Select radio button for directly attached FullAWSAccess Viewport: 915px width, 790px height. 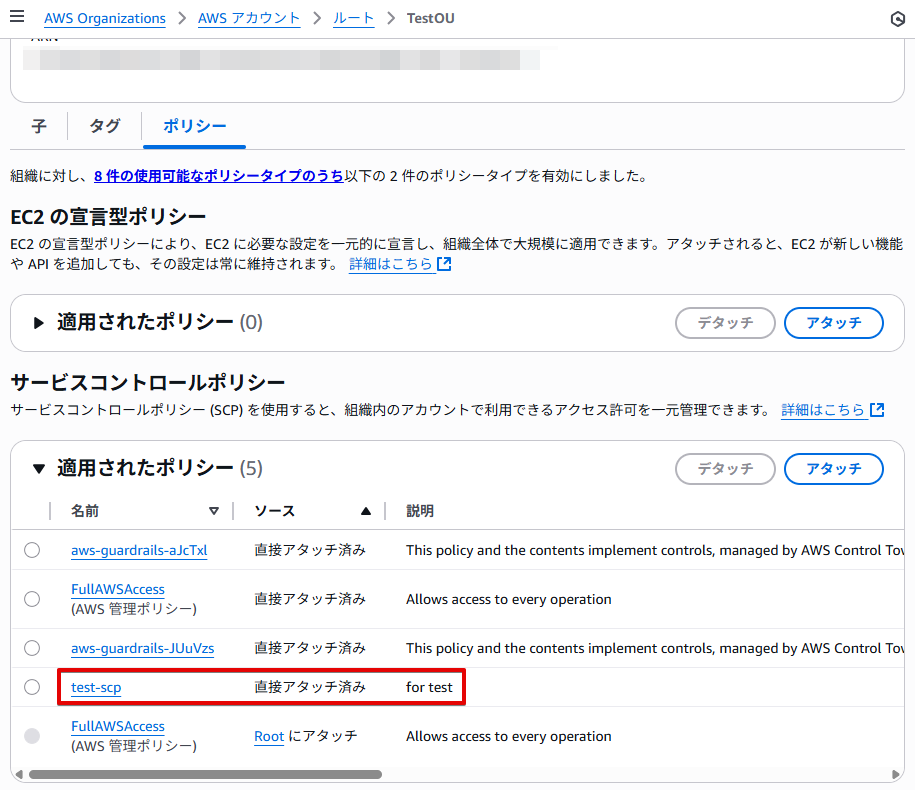pos(32,599)
